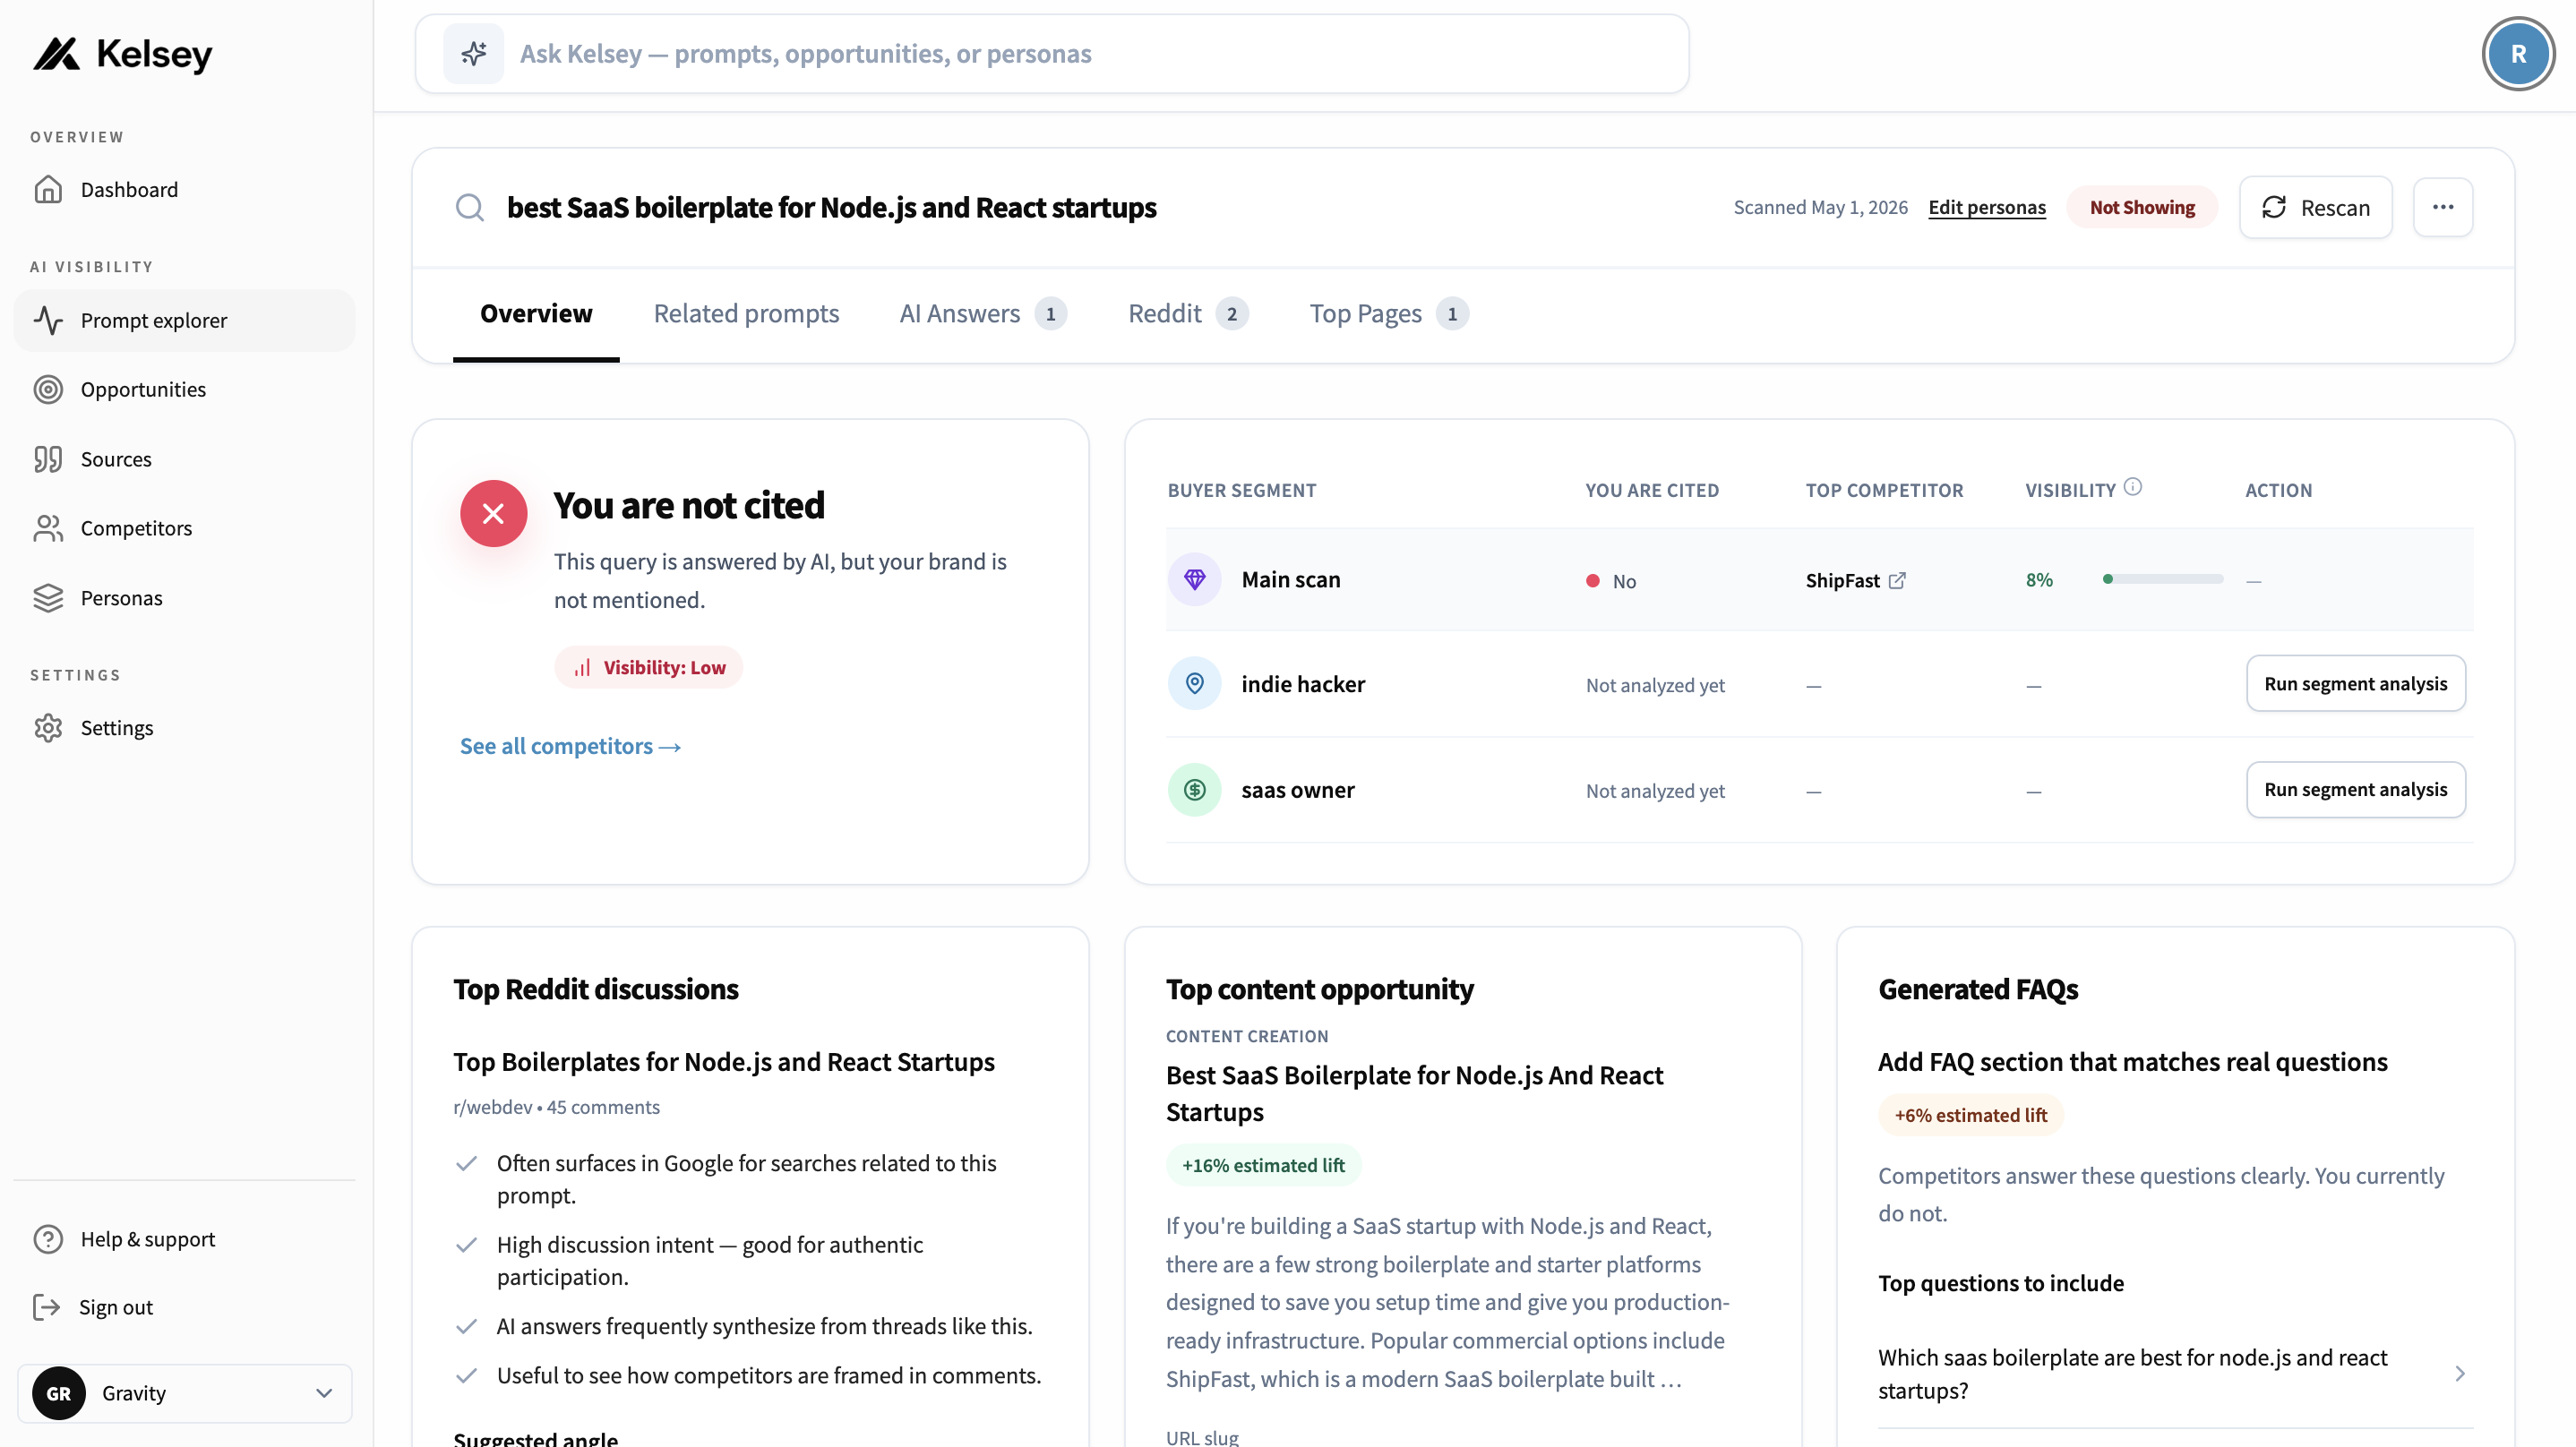Expand the FAQ question about node.js boilerplates
This screenshot has height=1447, width=2576.
[2175, 1374]
